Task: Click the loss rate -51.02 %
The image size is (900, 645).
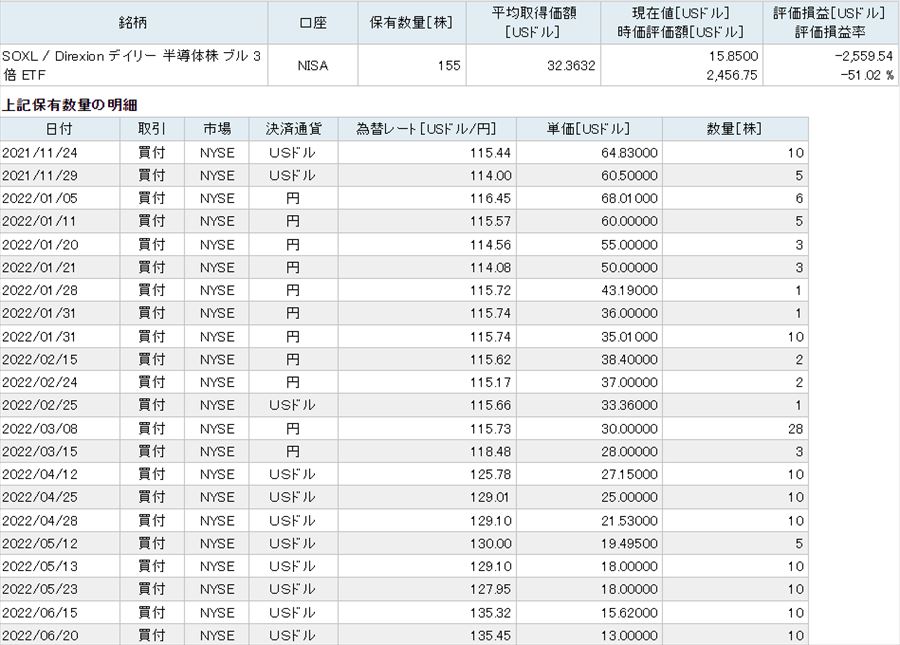Action: click(x=867, y=75)
